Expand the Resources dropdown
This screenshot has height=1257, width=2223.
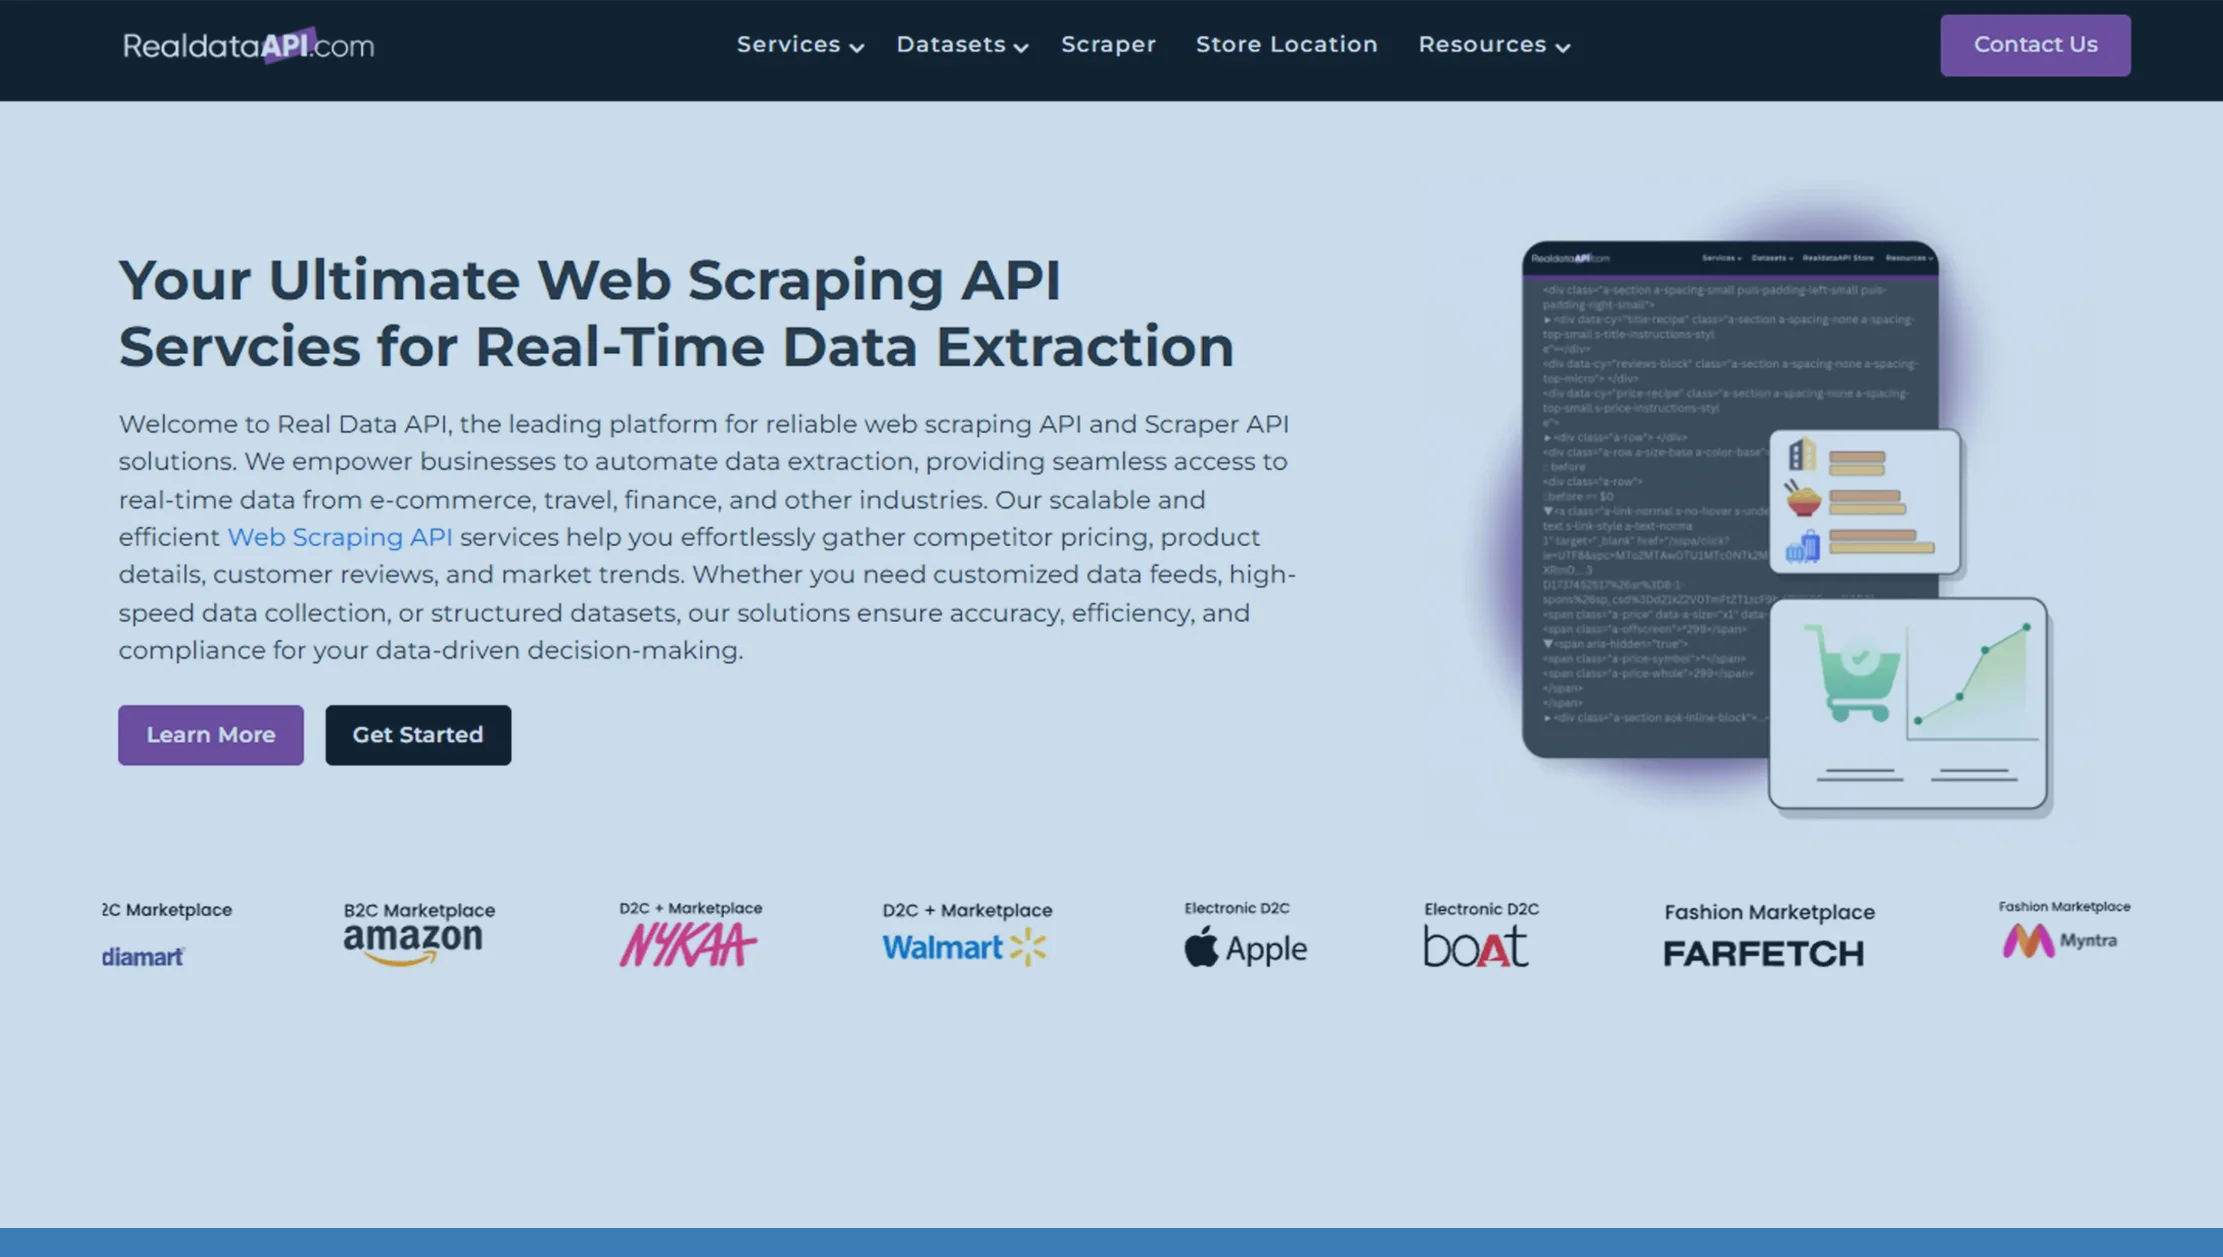[x=1492, y=44]
